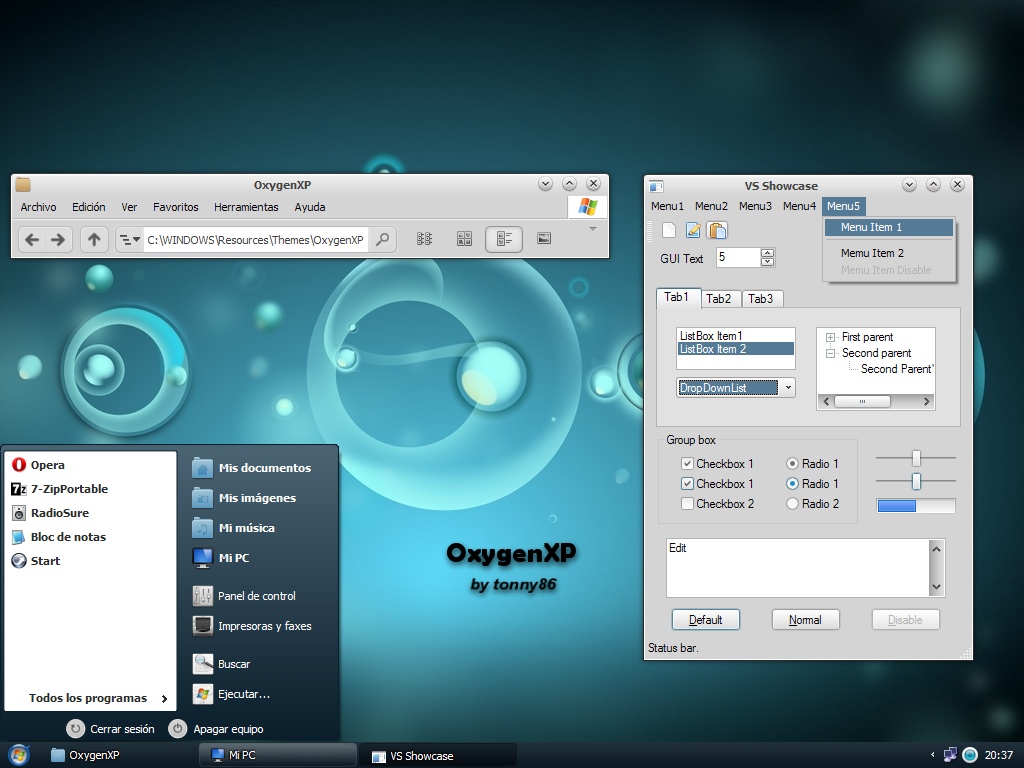Go back in OxygenXP explorer window
1024x768 pixels.
click(x=32, y=240)
